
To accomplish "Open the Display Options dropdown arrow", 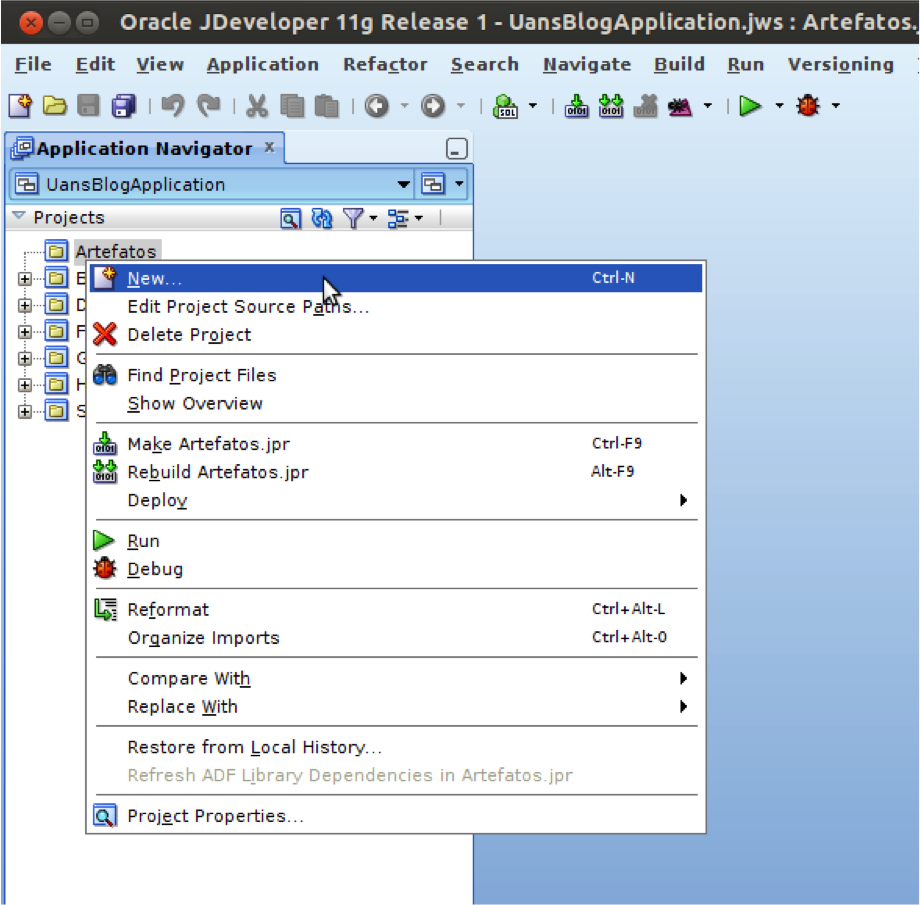I will click(419, 219).
